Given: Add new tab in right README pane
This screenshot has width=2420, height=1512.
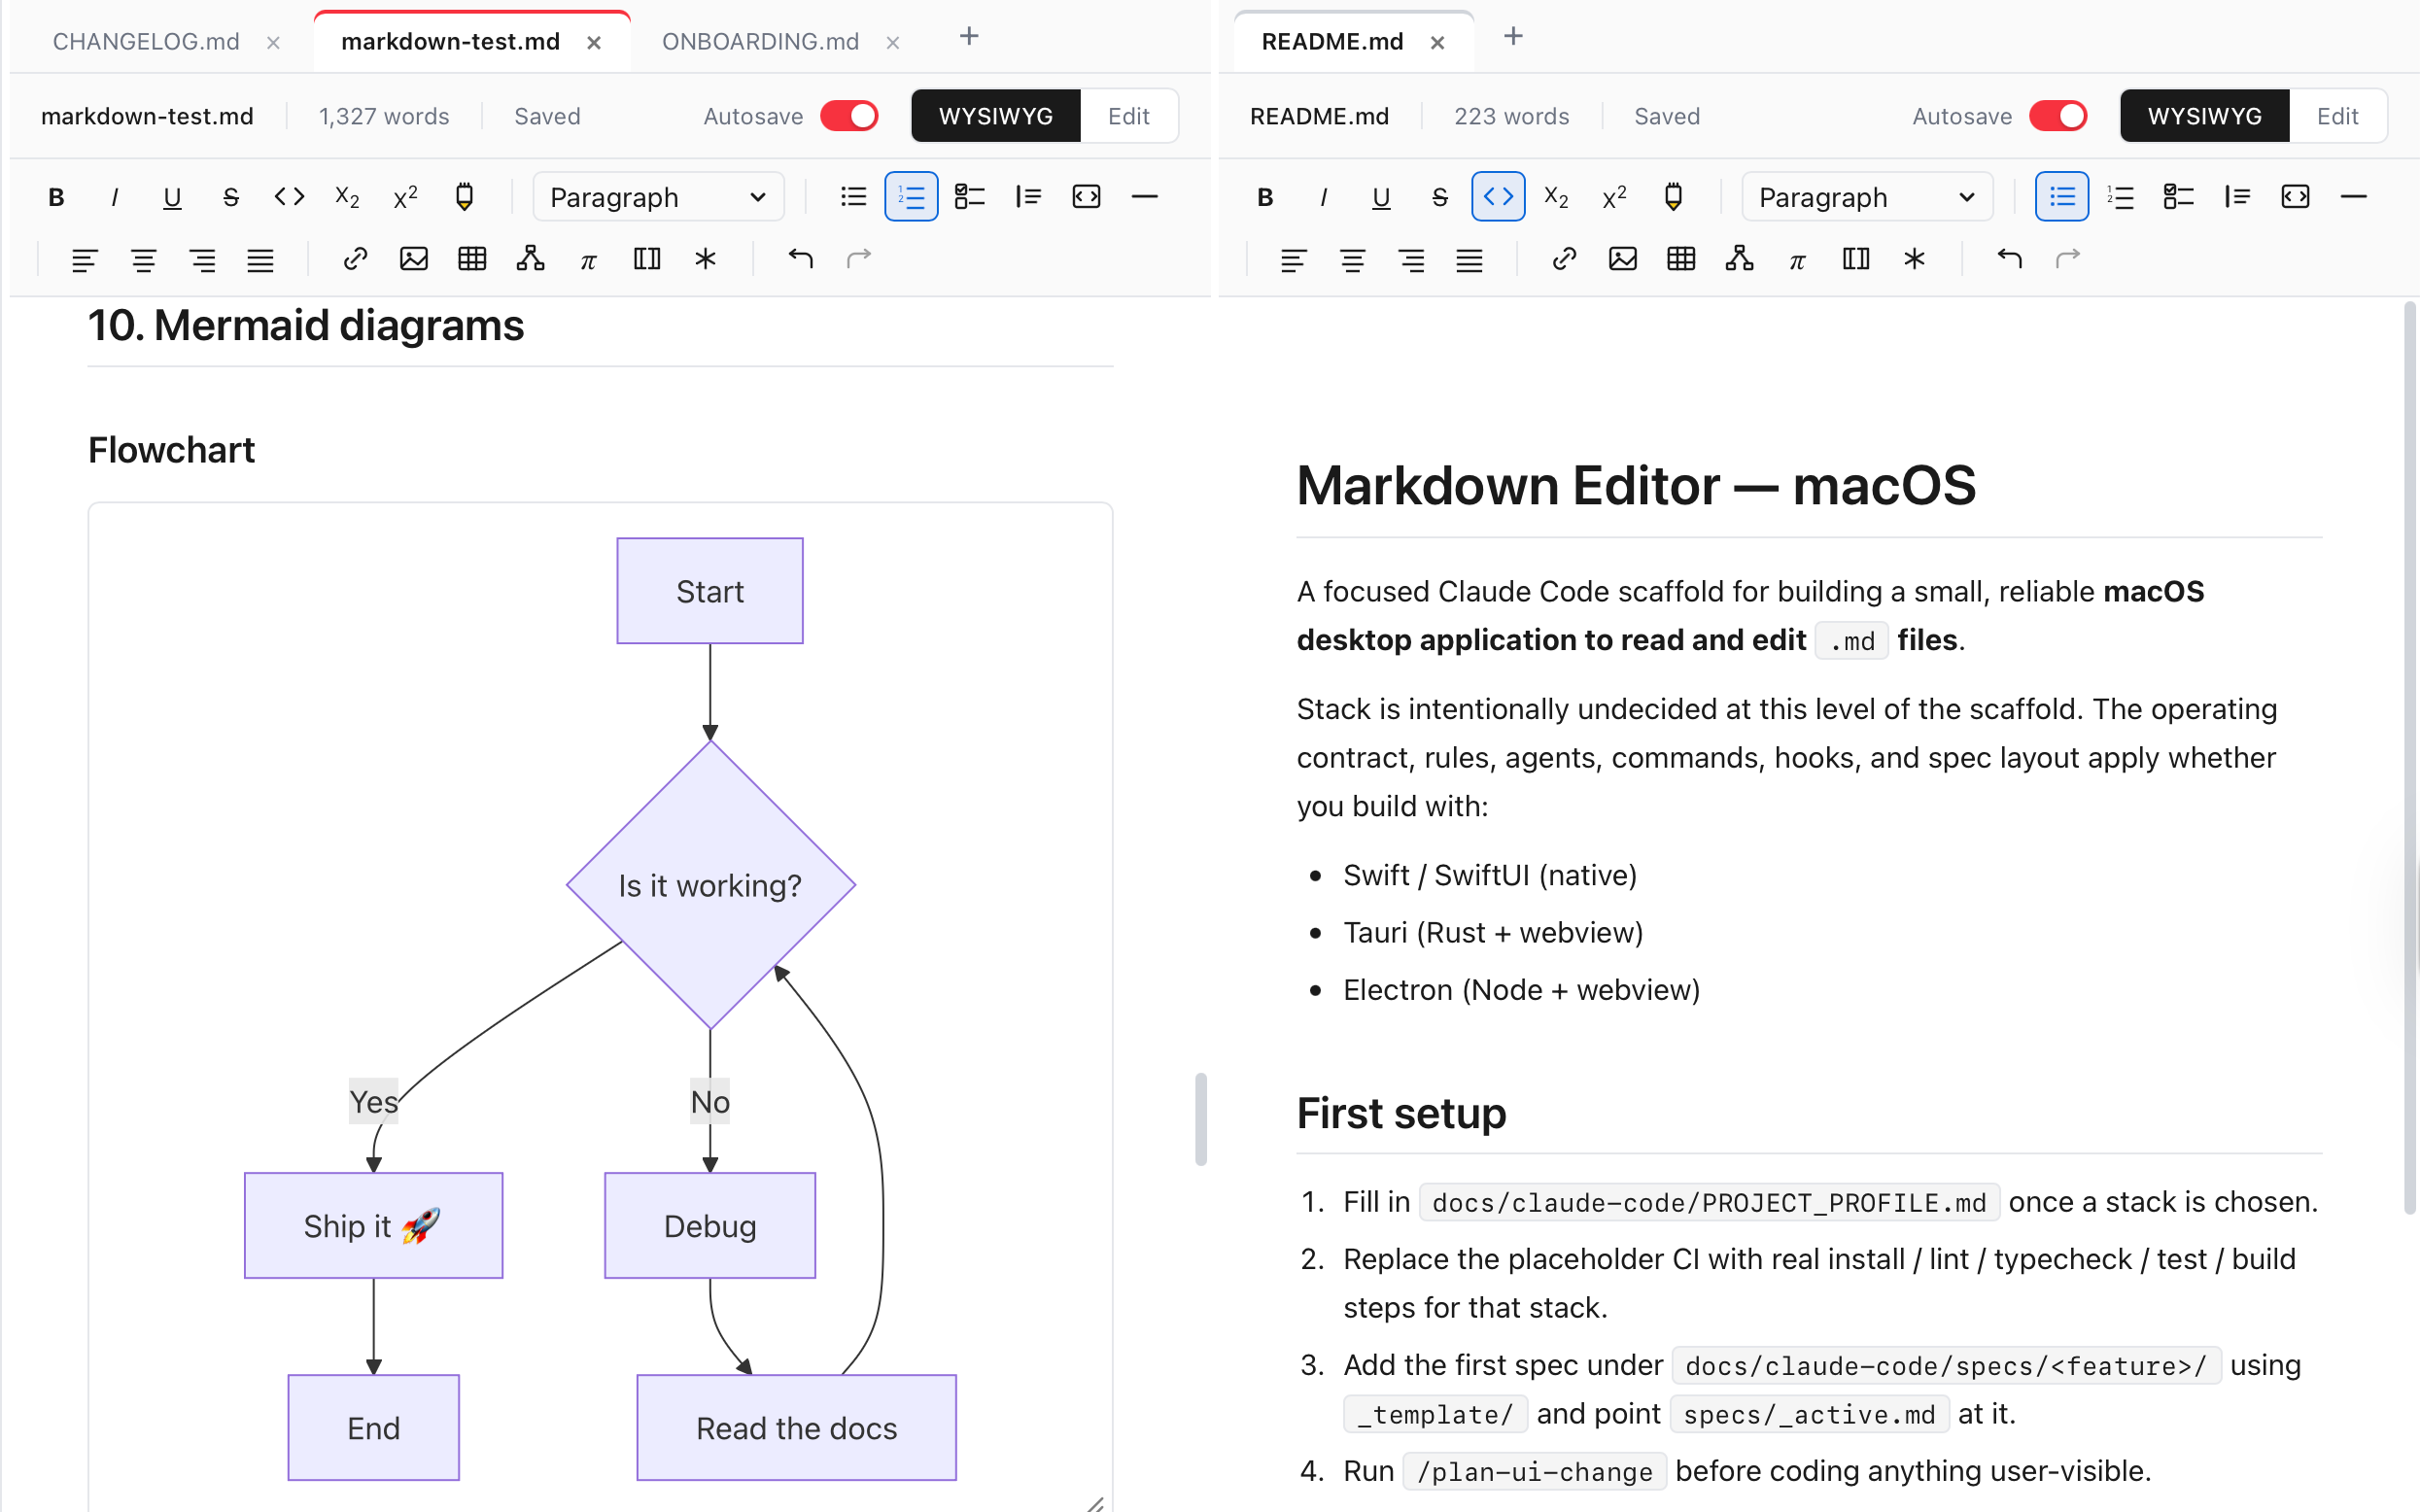Looking at the screenshot, I should click(1513, 37).
